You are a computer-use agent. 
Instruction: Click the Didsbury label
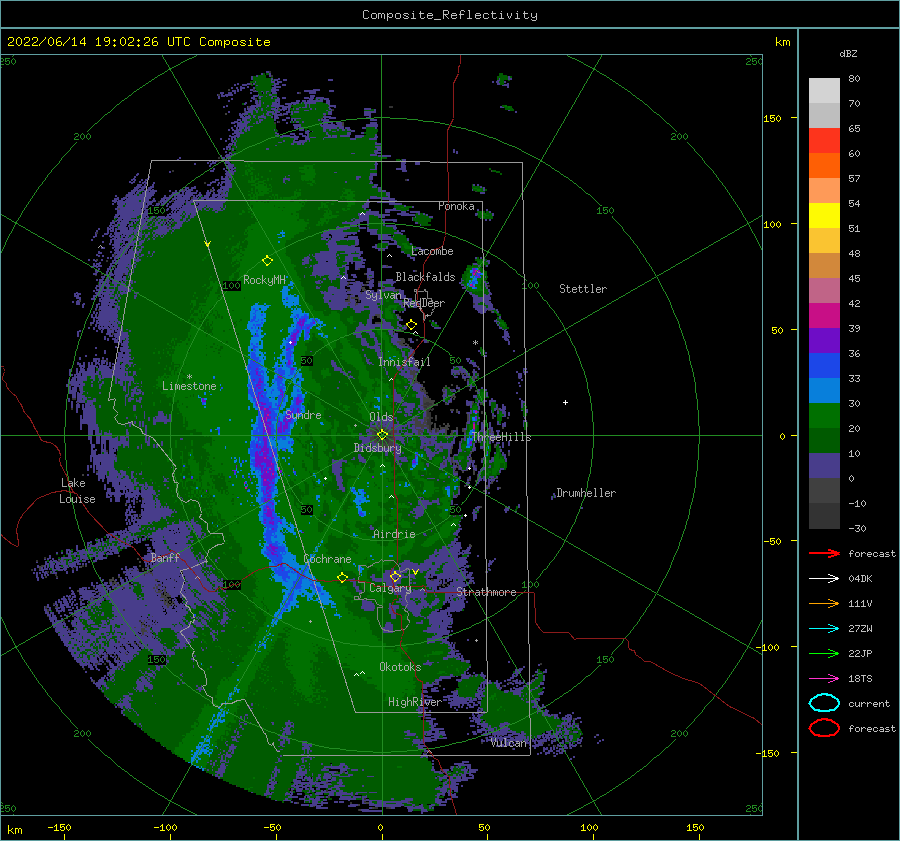click(377, 448)
